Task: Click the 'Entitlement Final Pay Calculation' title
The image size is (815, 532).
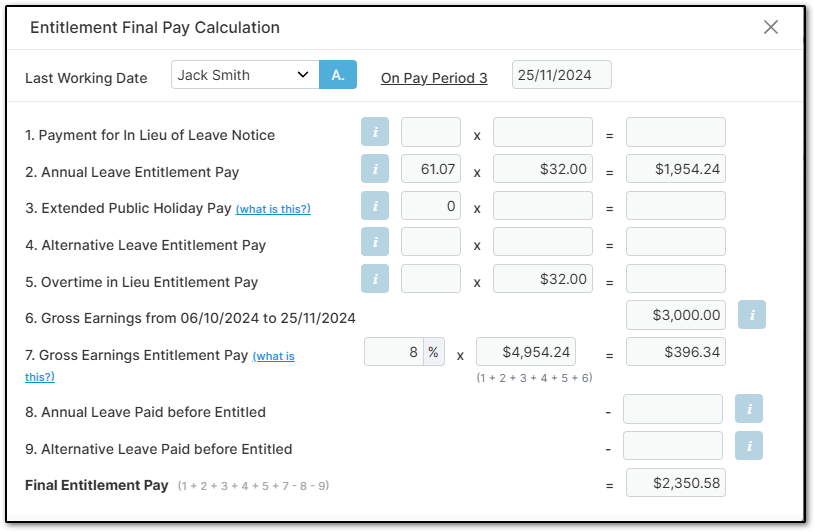Action: [x=155, y=28]
